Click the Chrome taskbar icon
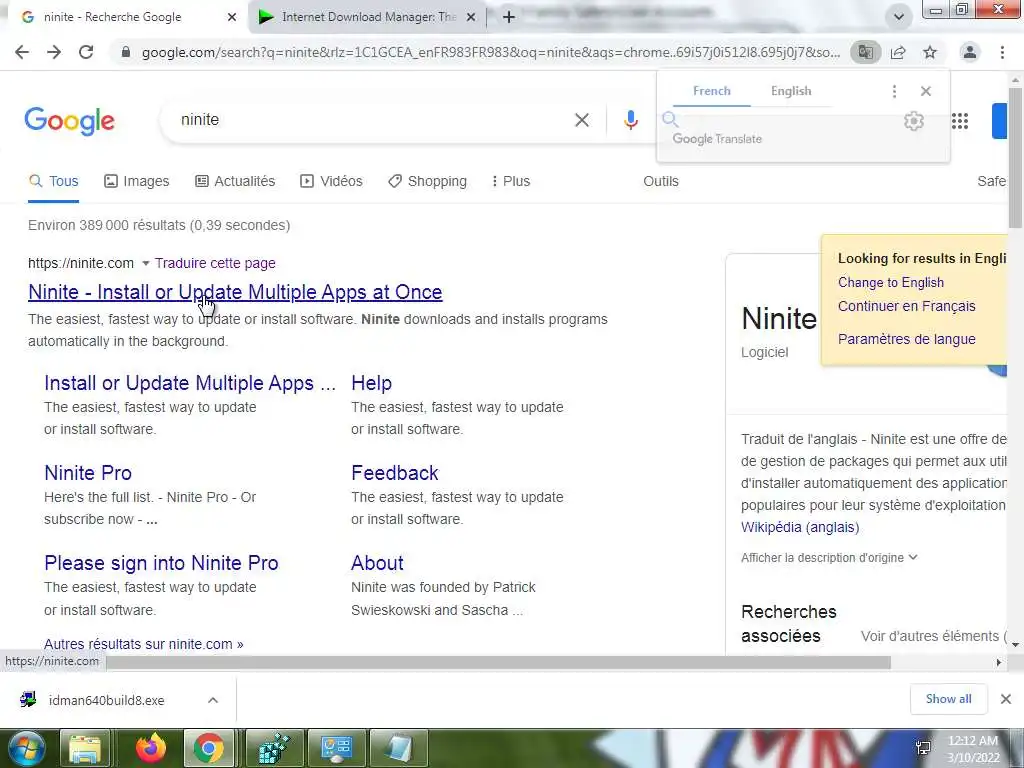 [x=209, y=748]
